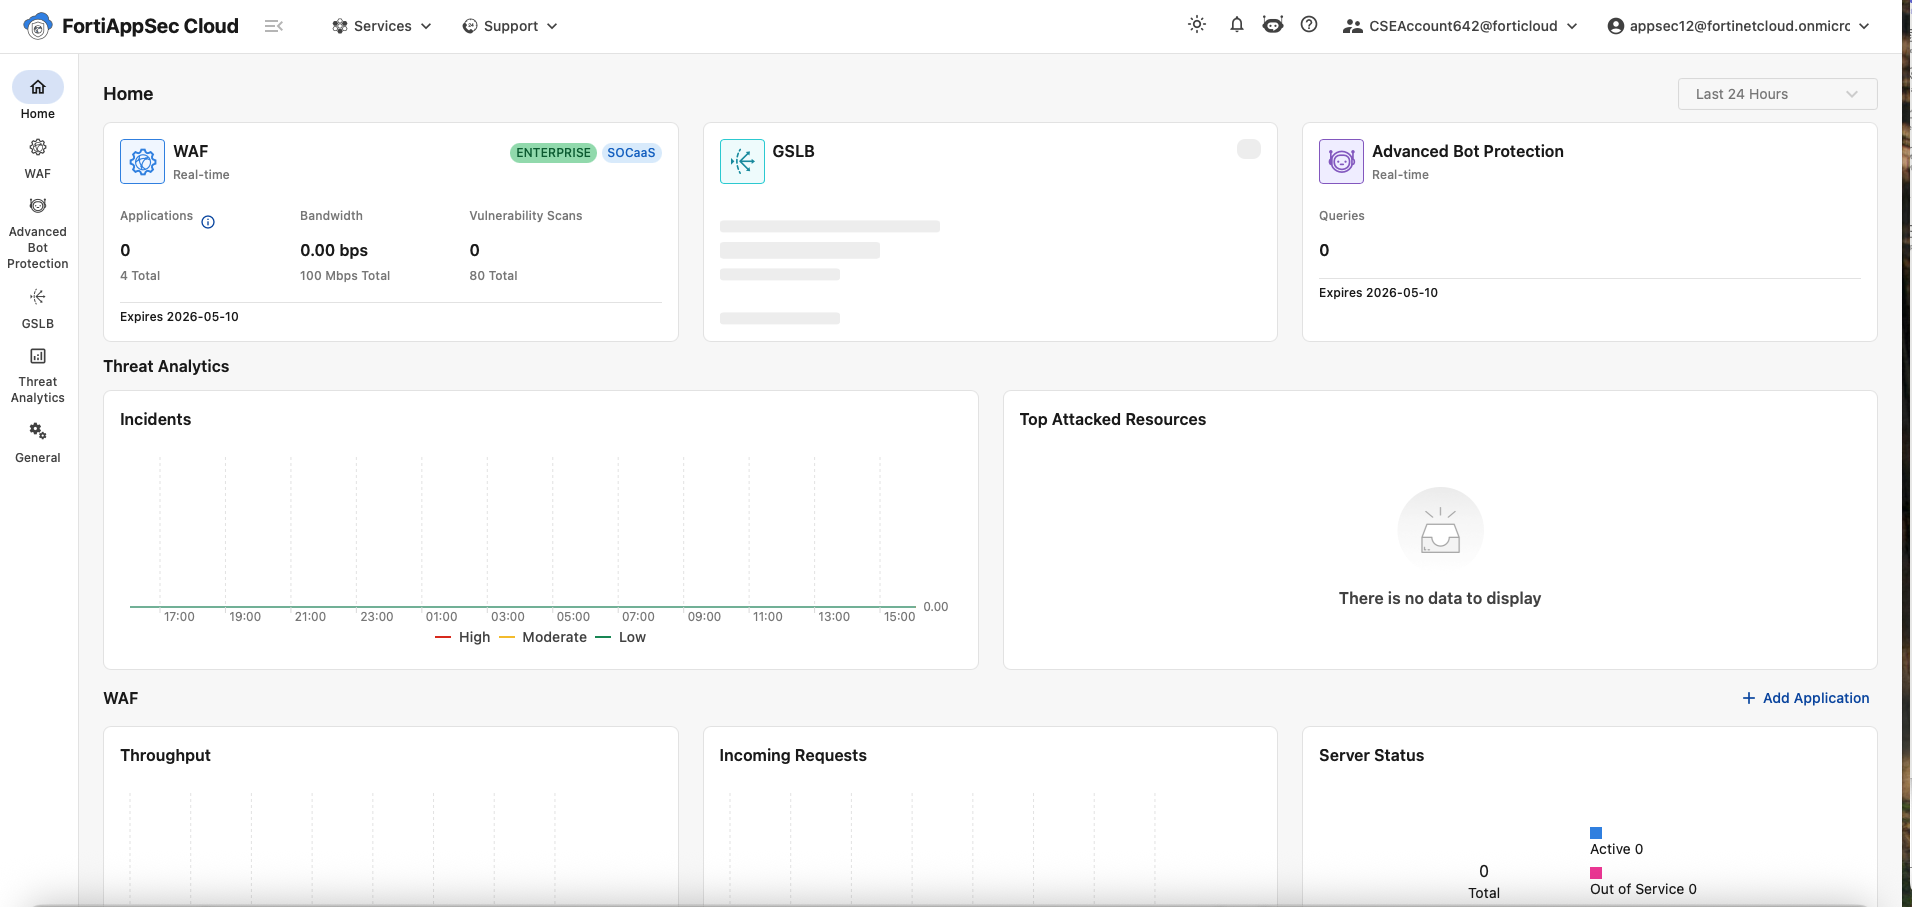Image resolution: width=1912 pixels, height=907 pixels.
Task: Click the empty inbox icon in Top Attacked Resources
Action: pyautogui.click(x=1440, y=530)
